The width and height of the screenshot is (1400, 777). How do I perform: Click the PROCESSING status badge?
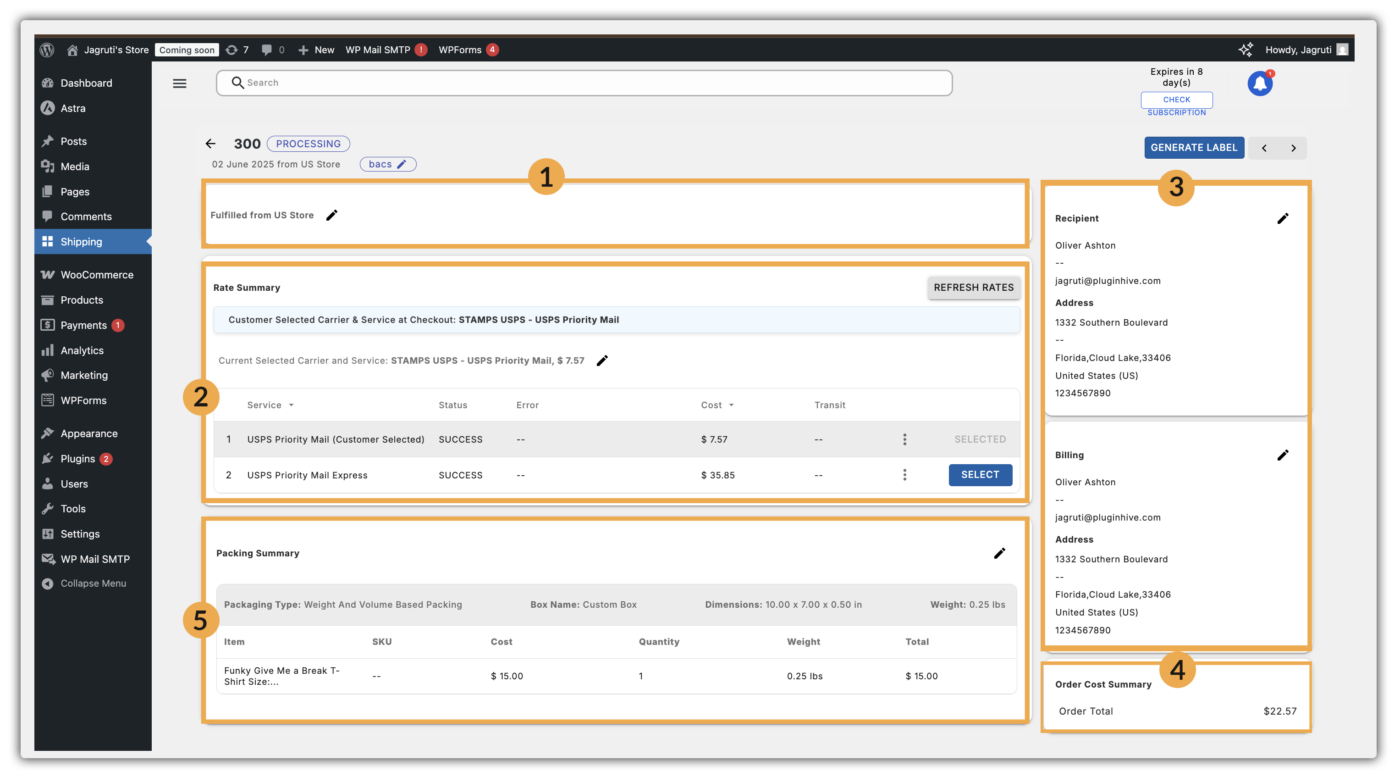[x=308, y=144]
